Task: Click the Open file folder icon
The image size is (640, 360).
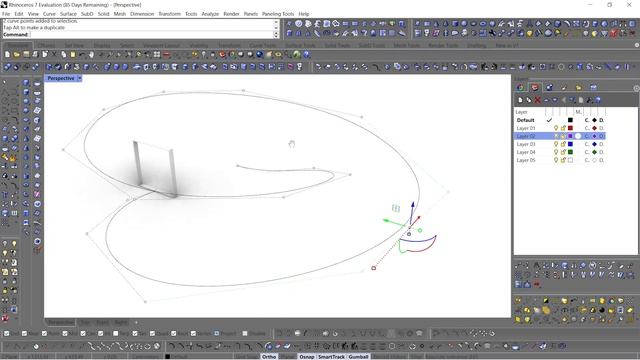Action: (x=16, y=54)
